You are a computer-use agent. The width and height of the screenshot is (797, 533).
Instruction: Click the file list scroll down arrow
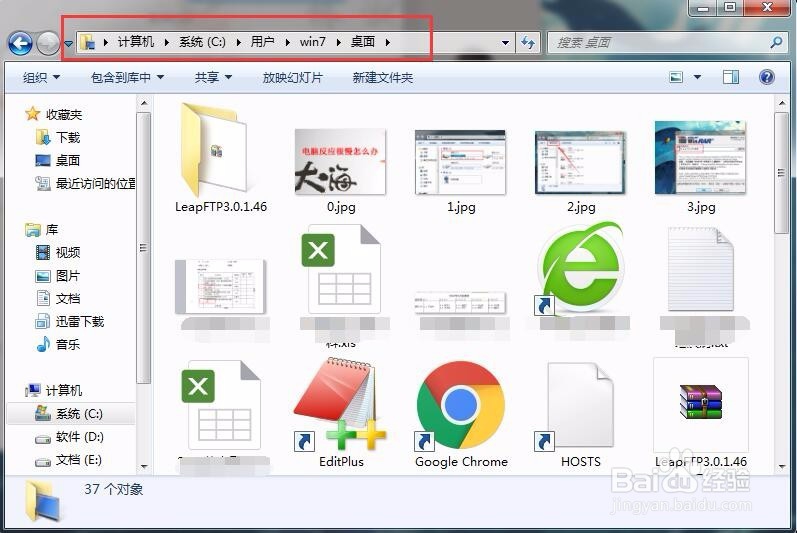coord(781,466)
